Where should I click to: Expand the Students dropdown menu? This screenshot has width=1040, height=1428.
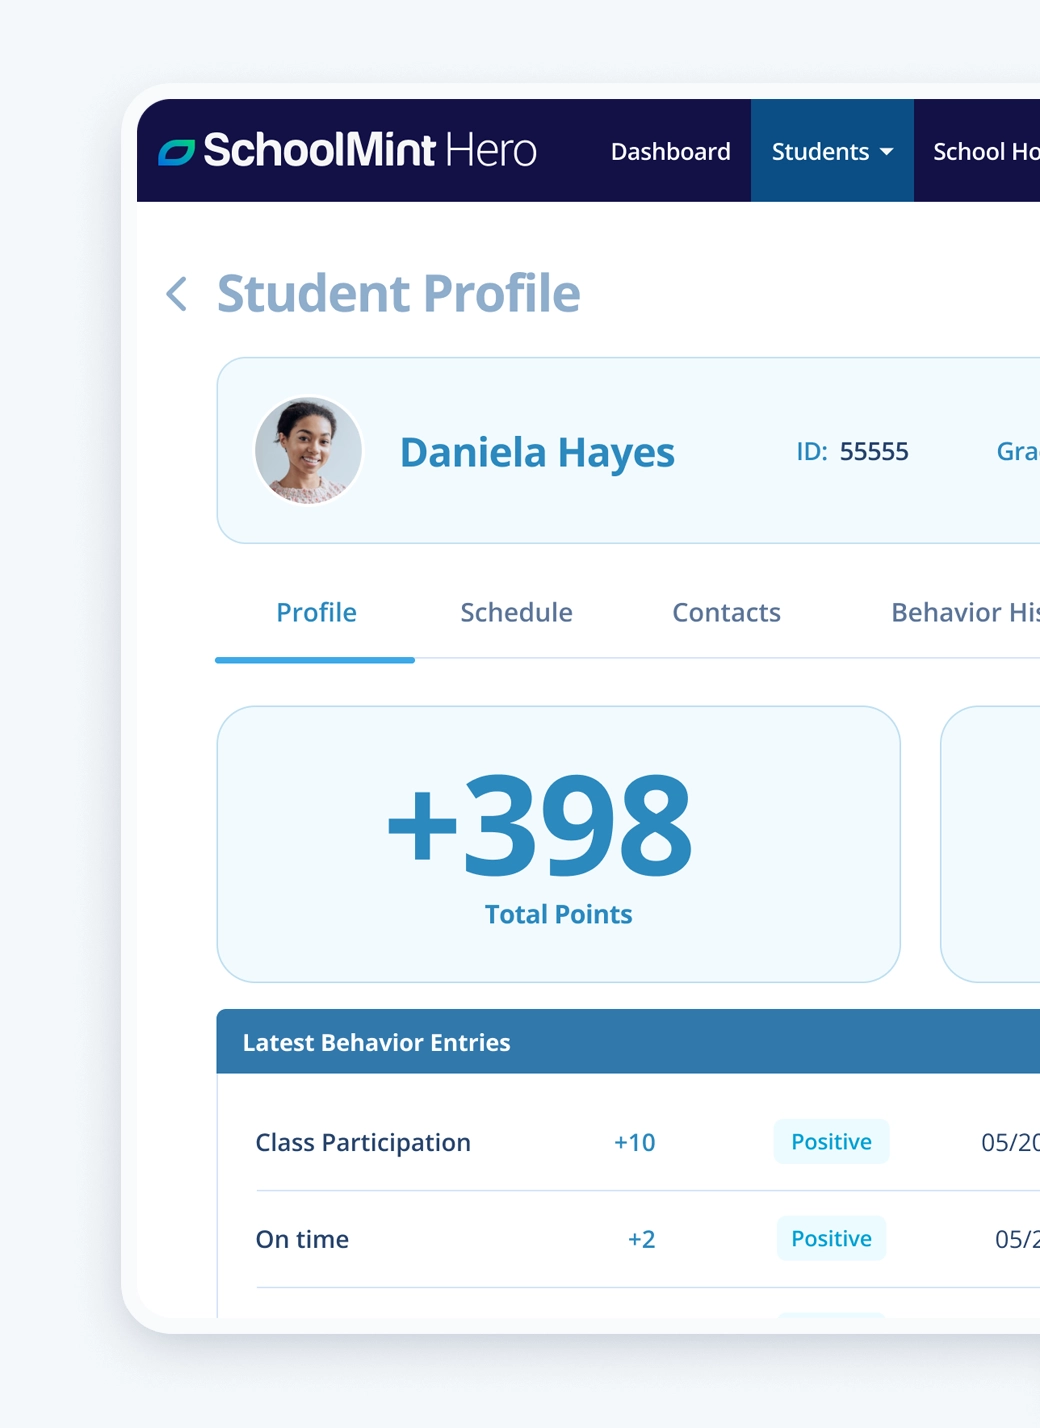[x=832, y=151]
